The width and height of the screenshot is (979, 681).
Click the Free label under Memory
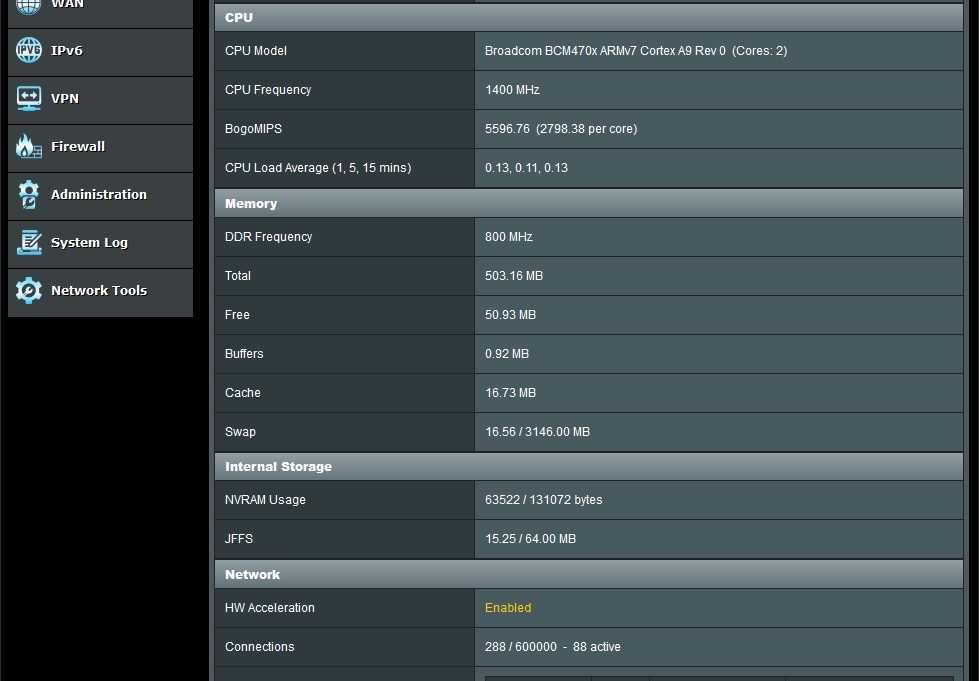pyautogui.click(x=237, y=315)
